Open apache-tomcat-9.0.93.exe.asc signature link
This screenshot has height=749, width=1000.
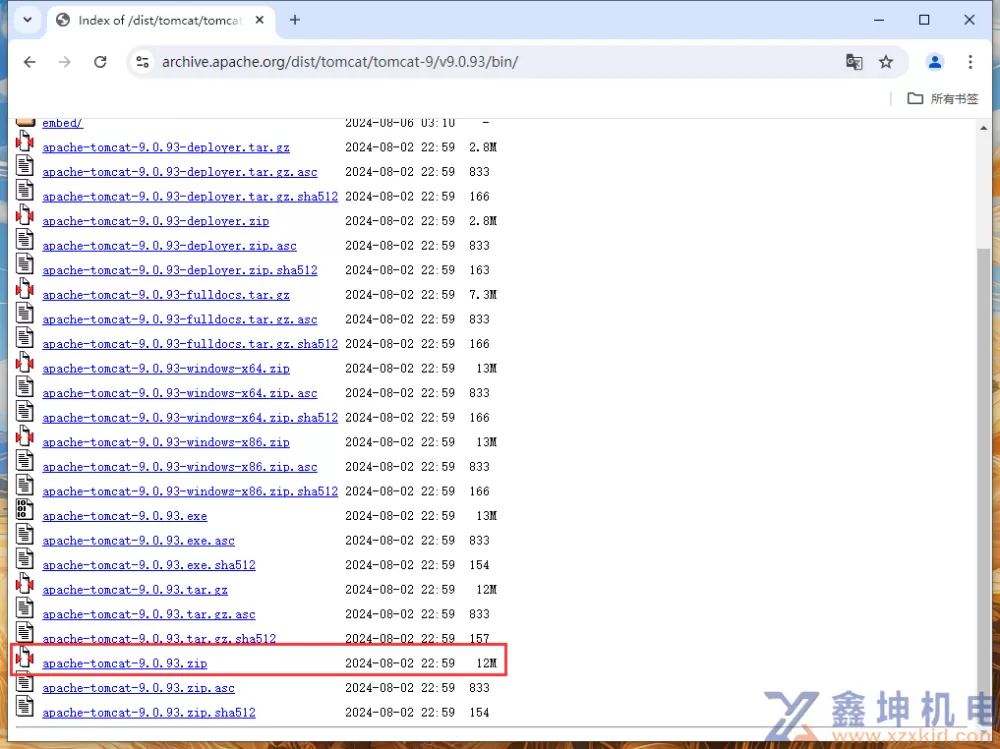tap(138, 540)
